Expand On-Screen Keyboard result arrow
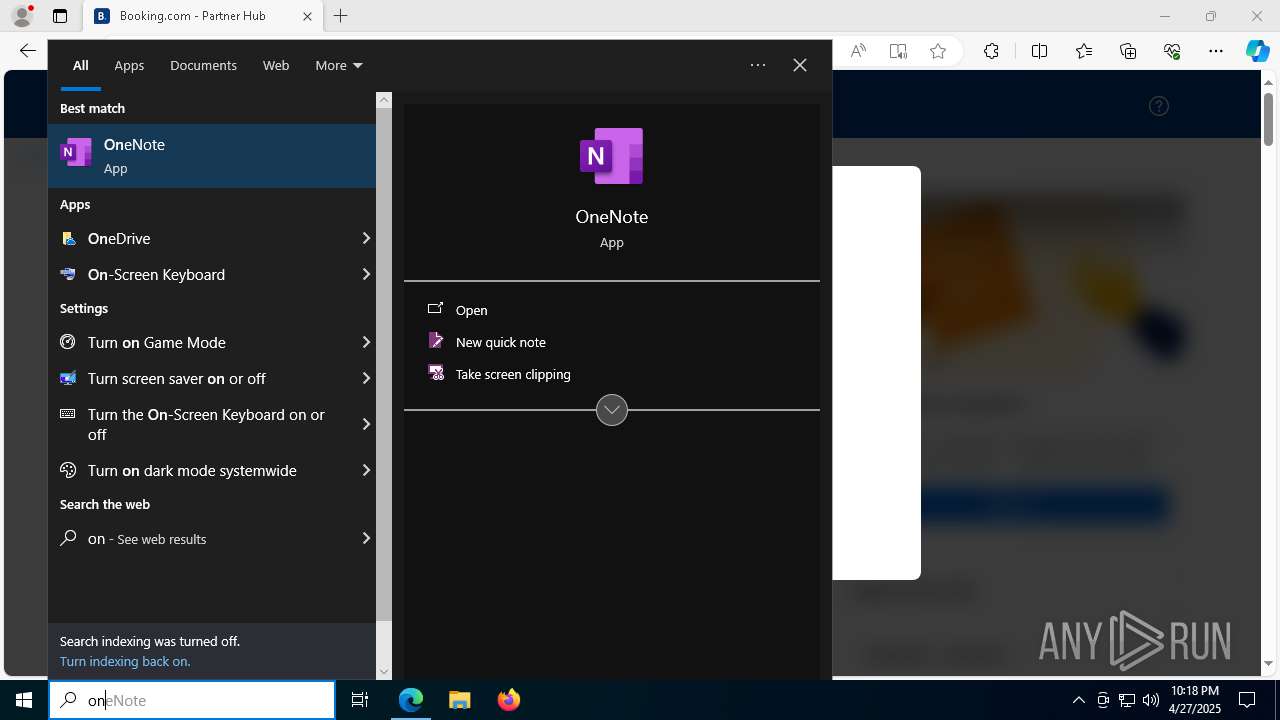Viewport: 1280px width, 720px height. pos(366,274)
